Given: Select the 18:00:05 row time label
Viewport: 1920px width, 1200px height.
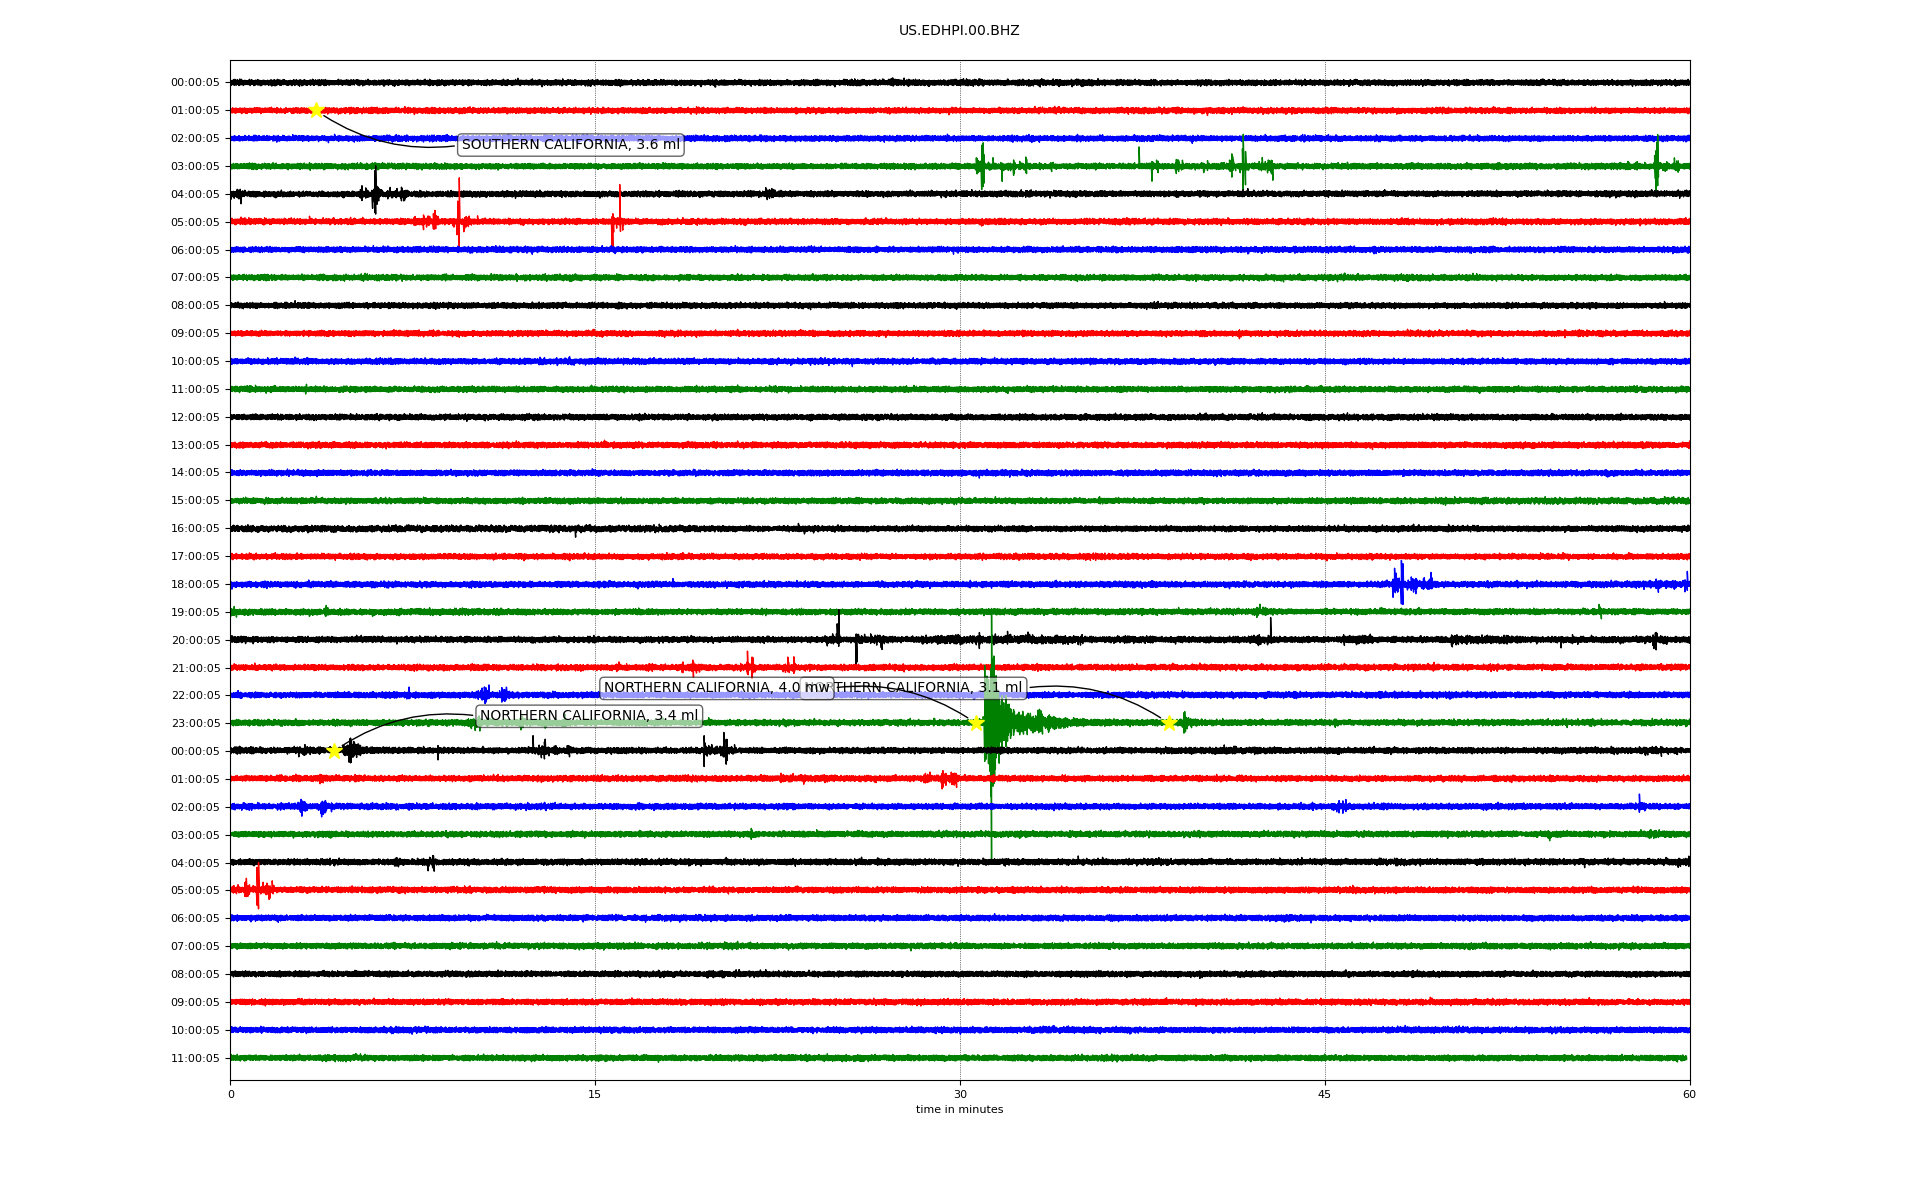Looking at the screenshot, I should click(x=195, y=584).
